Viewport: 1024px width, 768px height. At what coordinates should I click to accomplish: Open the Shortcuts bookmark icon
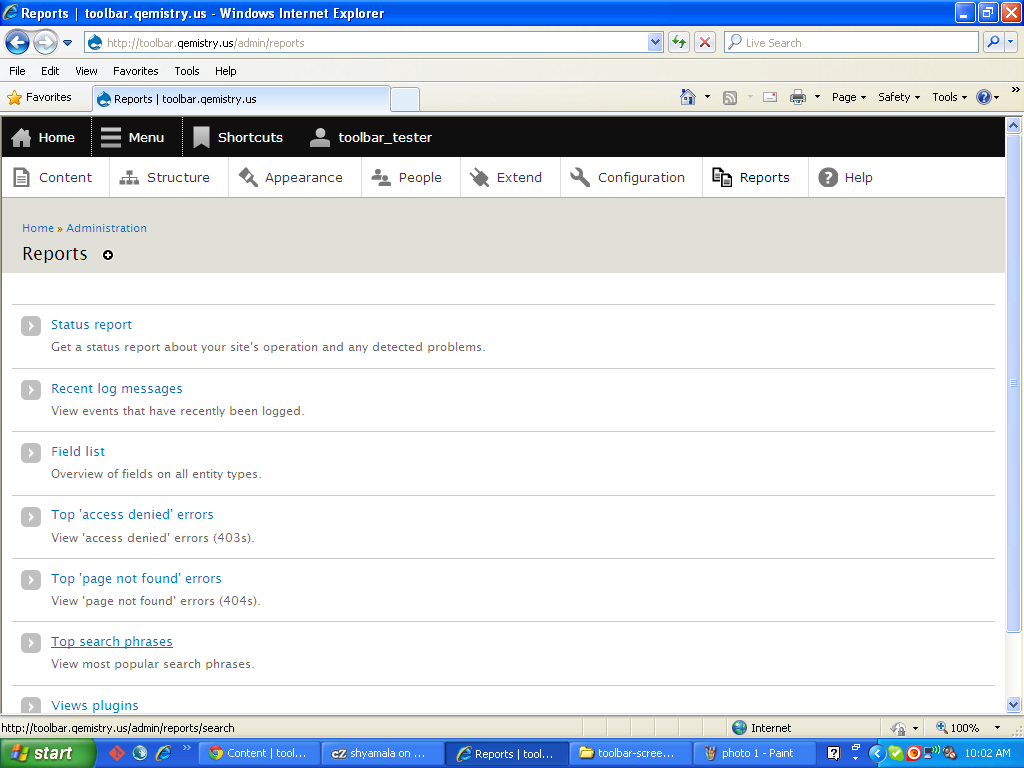click(x=200, y=137)
